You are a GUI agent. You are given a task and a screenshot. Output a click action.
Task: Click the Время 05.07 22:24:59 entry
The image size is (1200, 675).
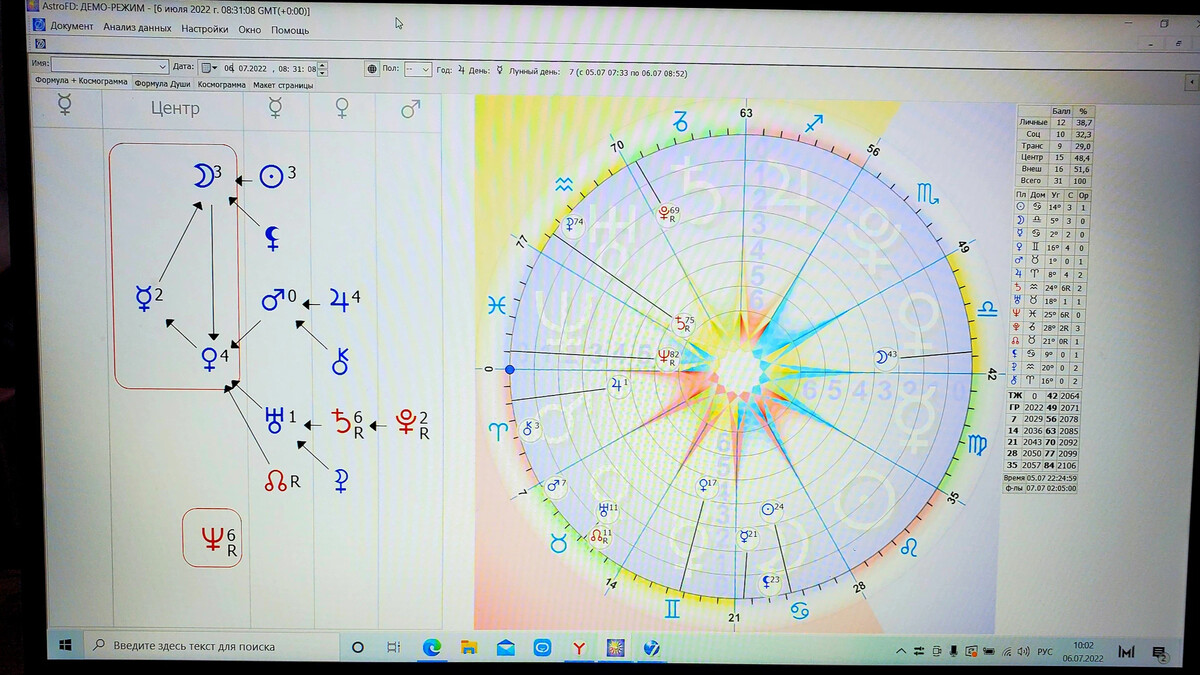click(1042, 479)
